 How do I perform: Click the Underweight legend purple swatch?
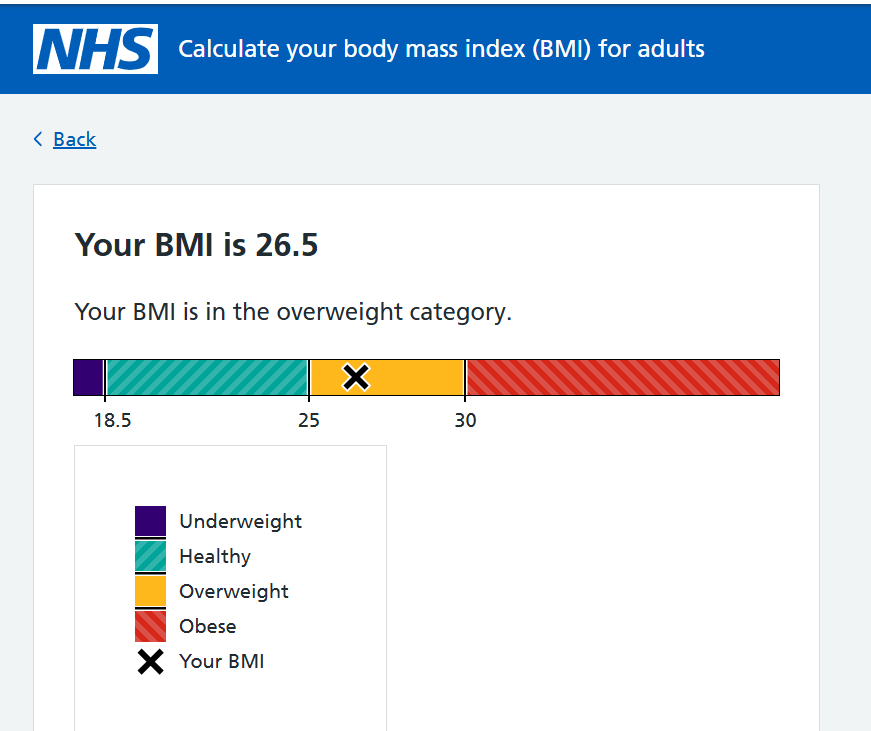(x=151, y=521)
